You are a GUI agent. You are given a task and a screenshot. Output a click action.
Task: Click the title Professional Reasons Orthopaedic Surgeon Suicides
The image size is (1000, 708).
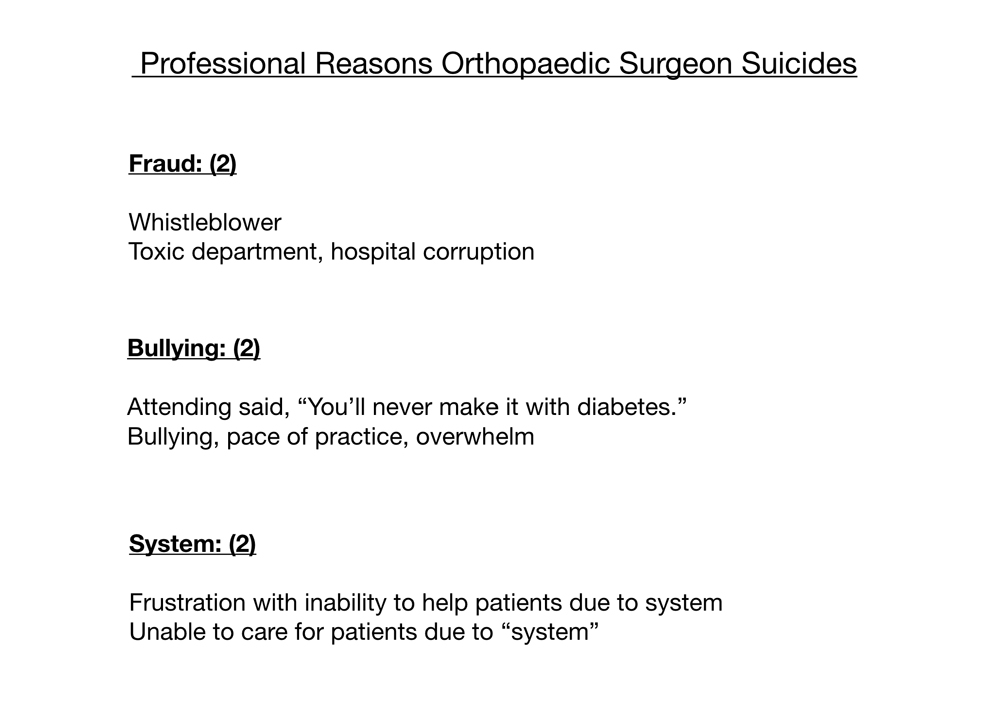tap(498, 64)
